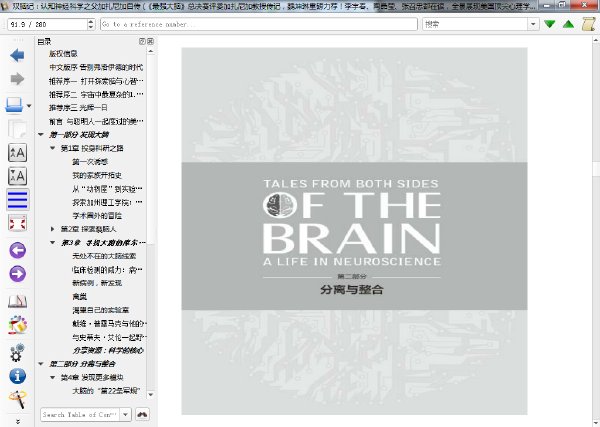Collapse the 第4章 chapter arrow
The height and width of the screenshot is (427, 600).
(x=53, y=377)
